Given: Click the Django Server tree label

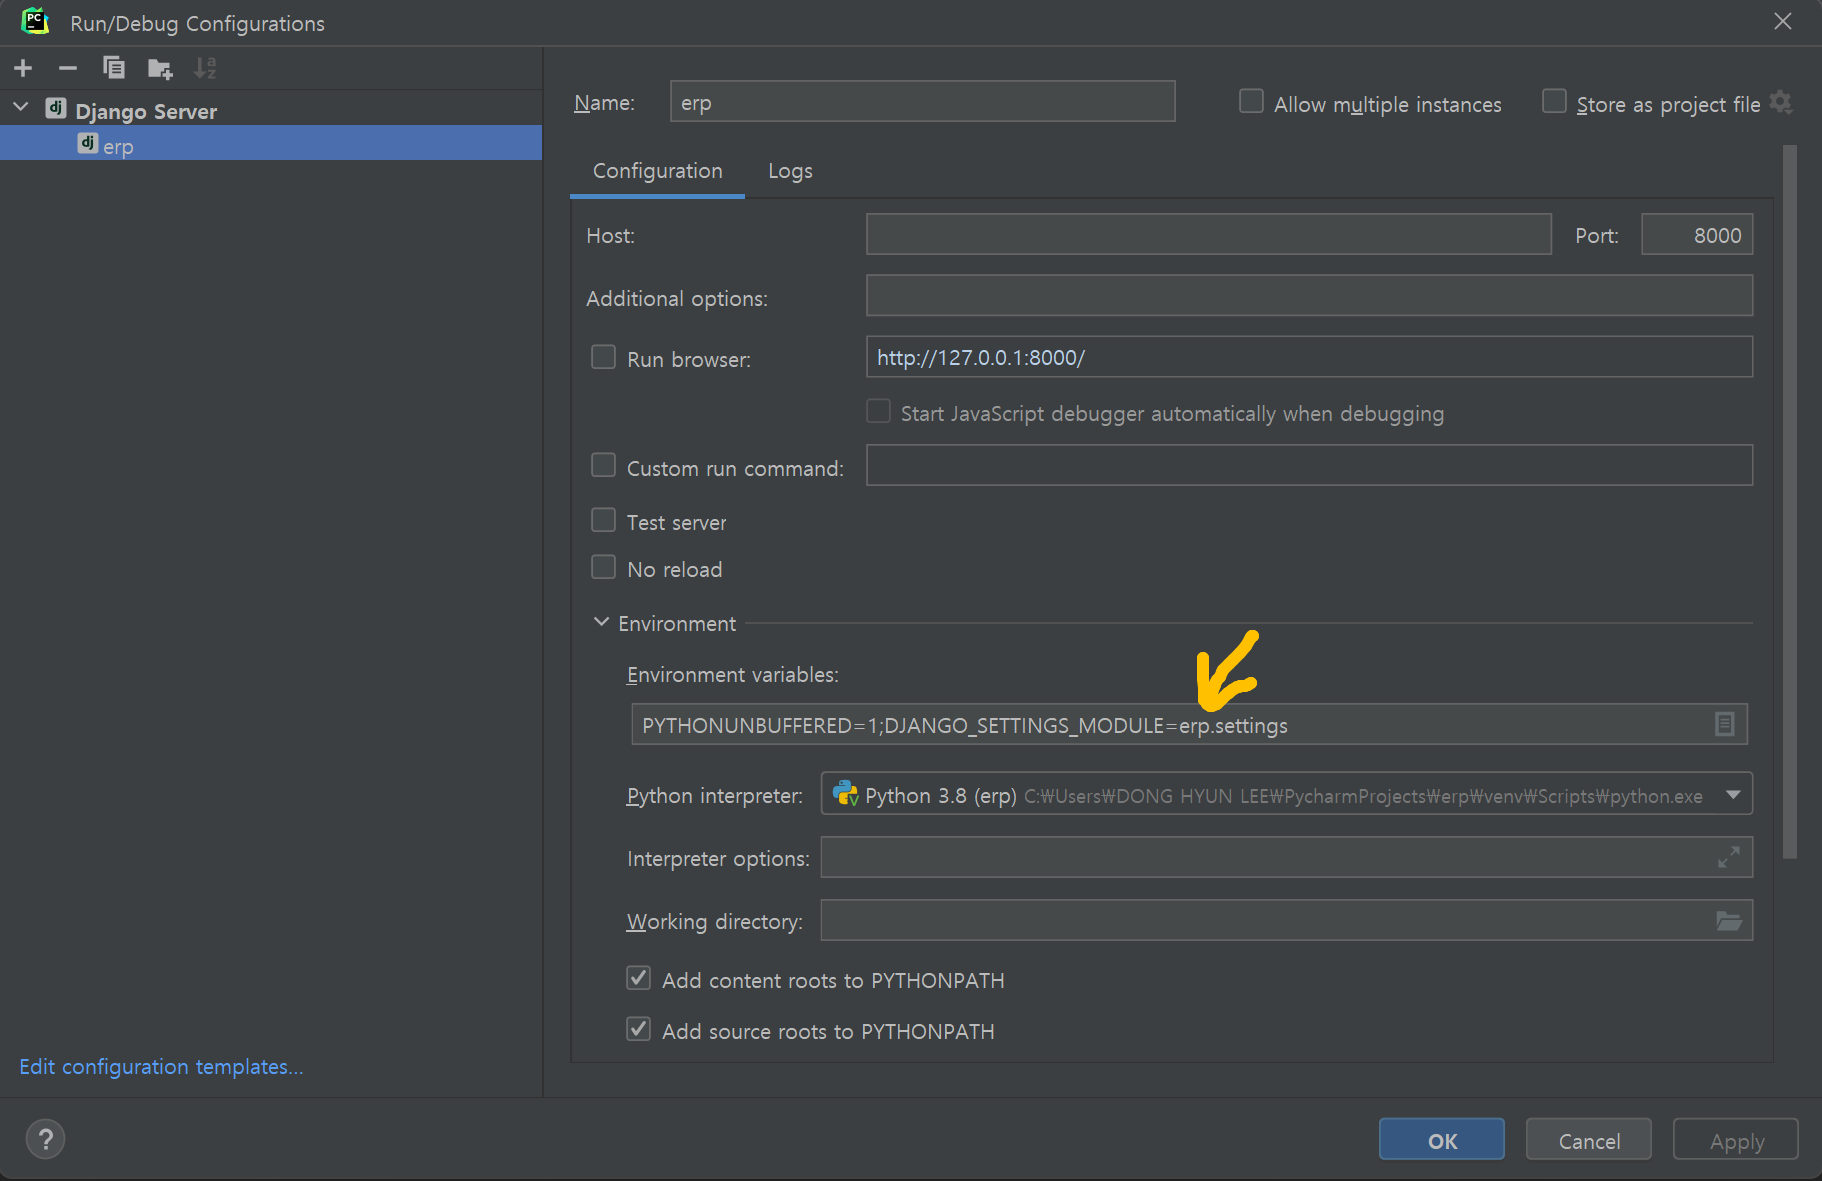Looking at the screenshot, I should pos(146,111).
